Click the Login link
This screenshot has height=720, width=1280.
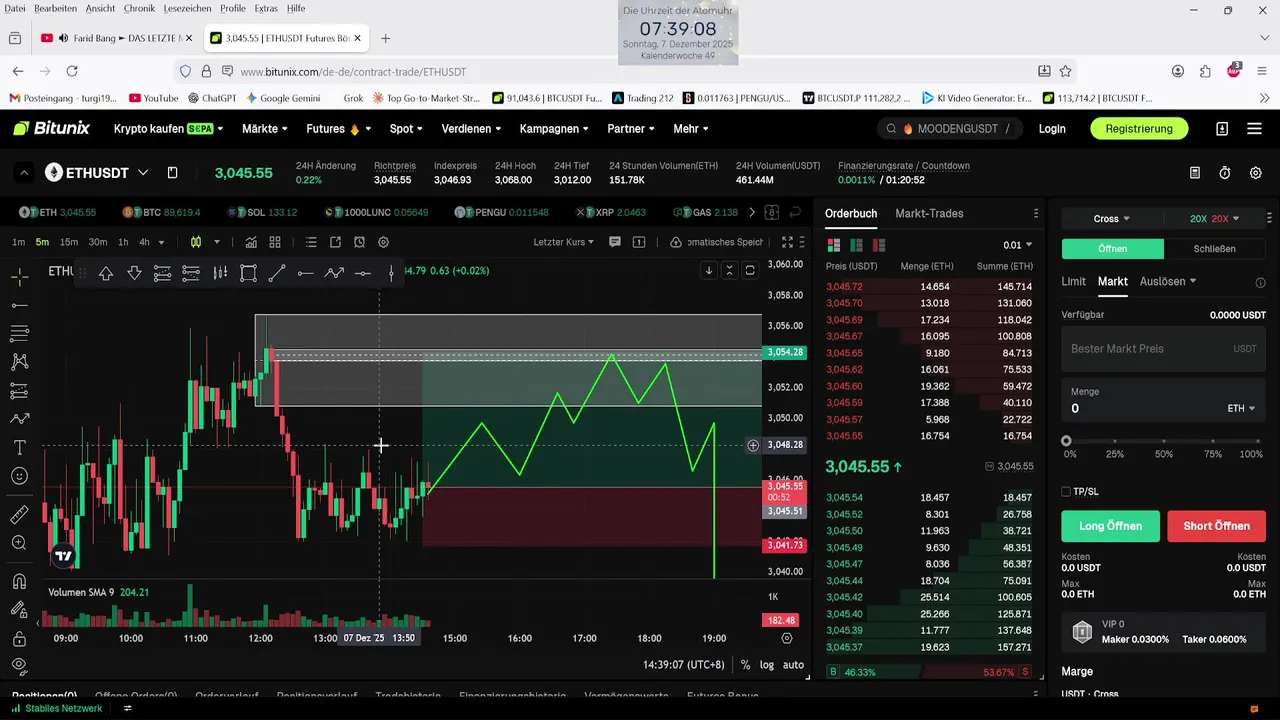pos(1051,129)
